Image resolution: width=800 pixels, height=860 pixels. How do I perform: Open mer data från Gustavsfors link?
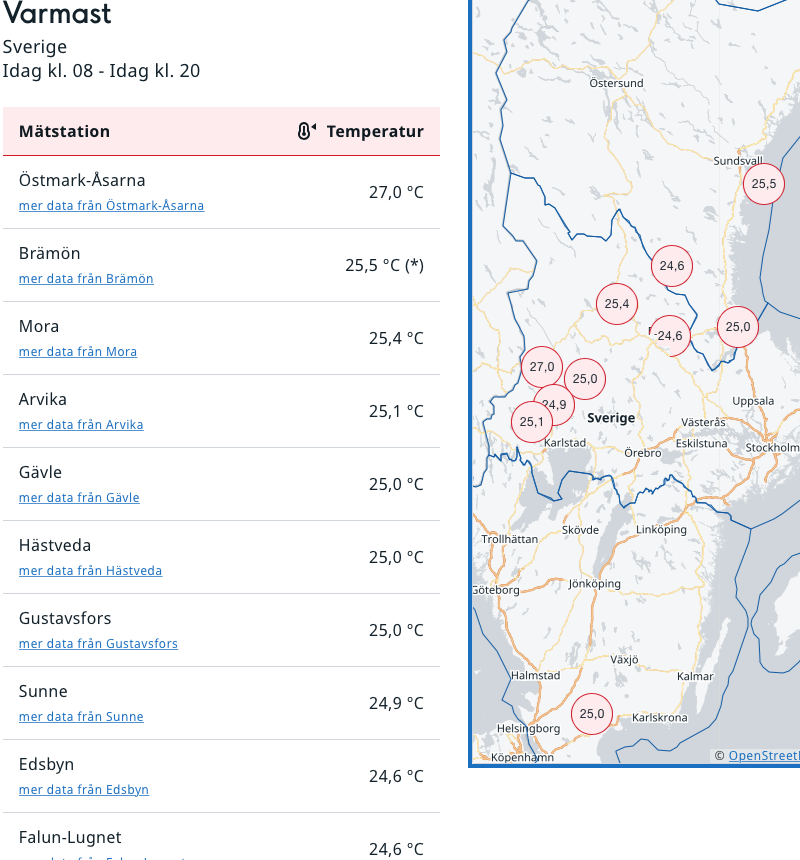98,643
